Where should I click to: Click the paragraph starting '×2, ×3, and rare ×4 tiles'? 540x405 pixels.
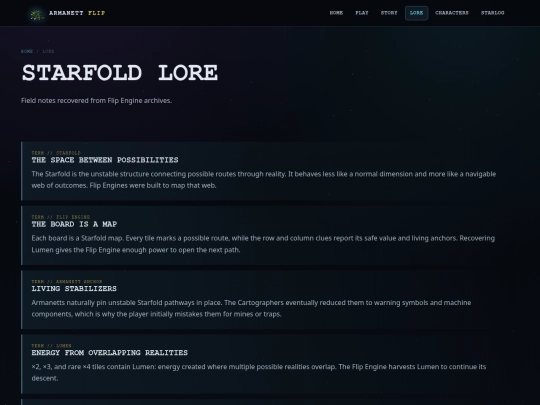(259, 372)
